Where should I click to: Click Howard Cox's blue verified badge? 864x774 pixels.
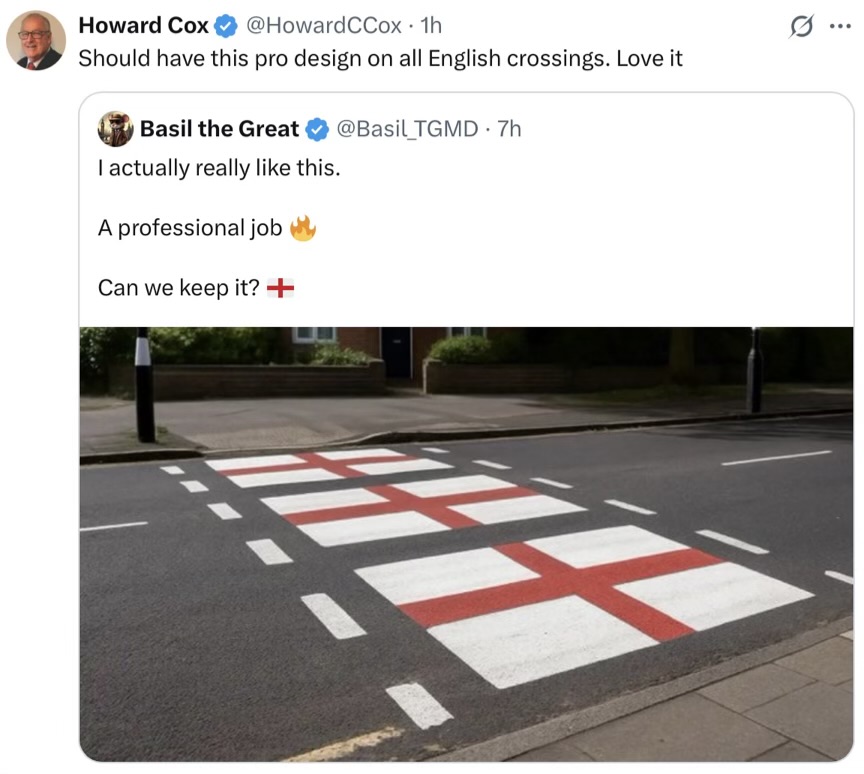click(x=225, y=26)
